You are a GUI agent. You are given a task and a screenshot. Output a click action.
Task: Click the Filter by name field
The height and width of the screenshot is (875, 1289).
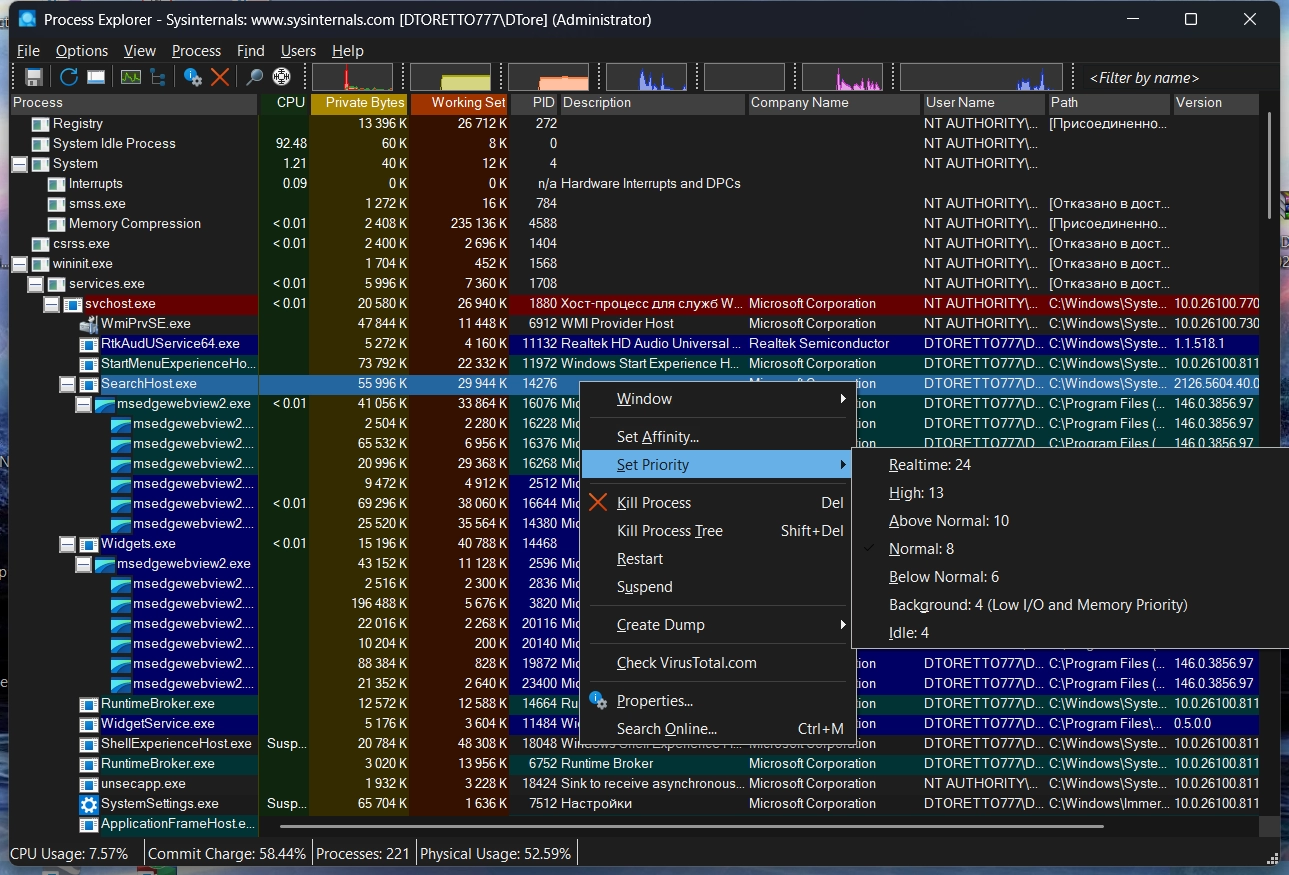[x=1144, y=78]
